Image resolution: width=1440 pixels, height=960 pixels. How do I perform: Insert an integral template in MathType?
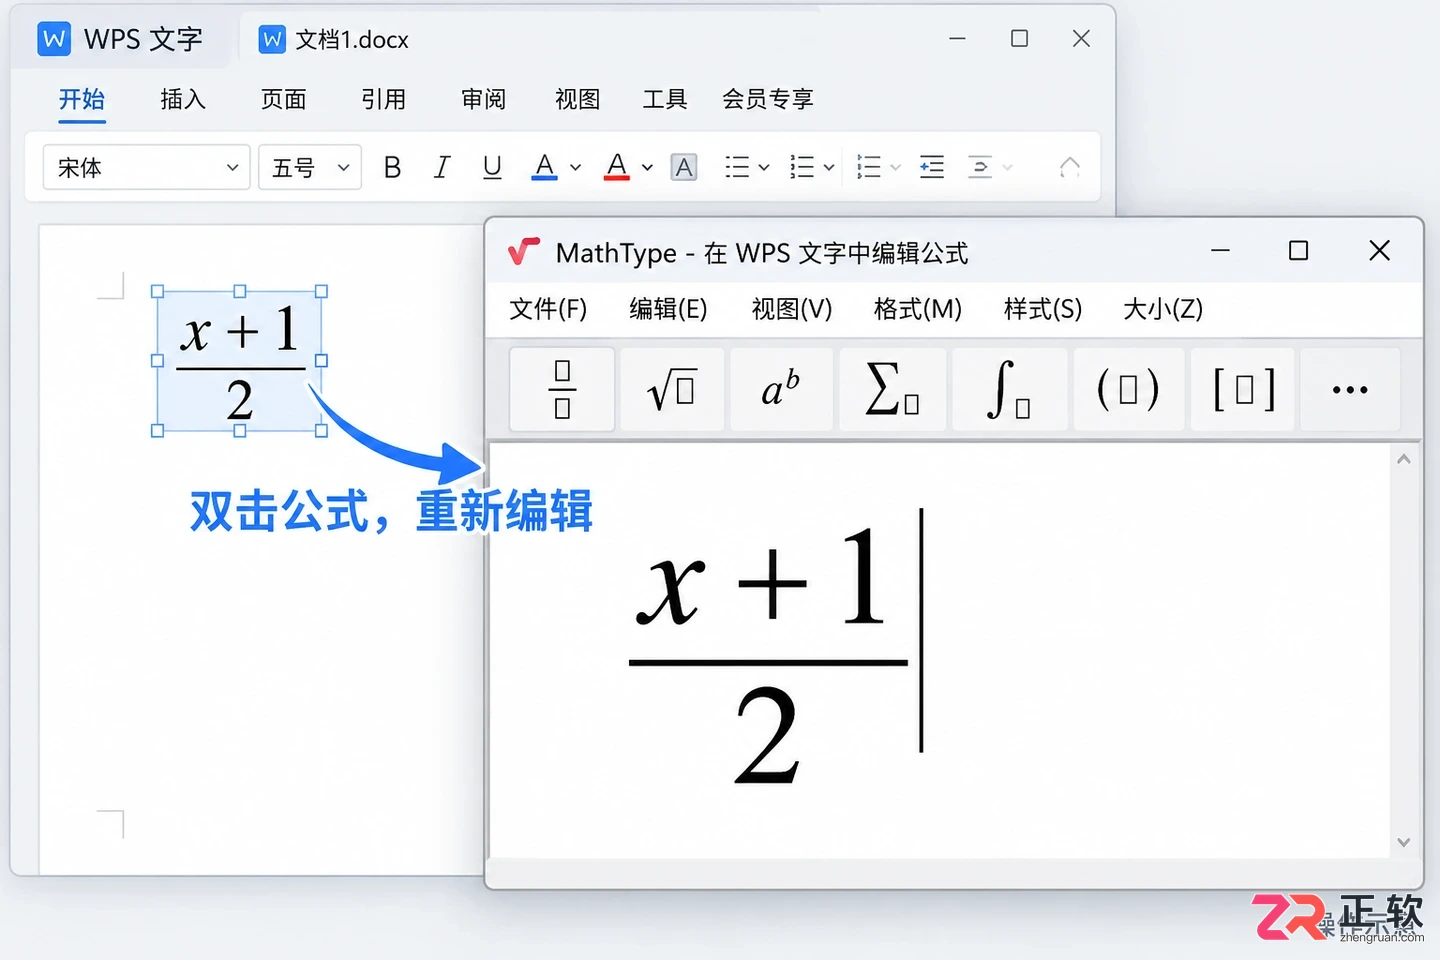1009,389
